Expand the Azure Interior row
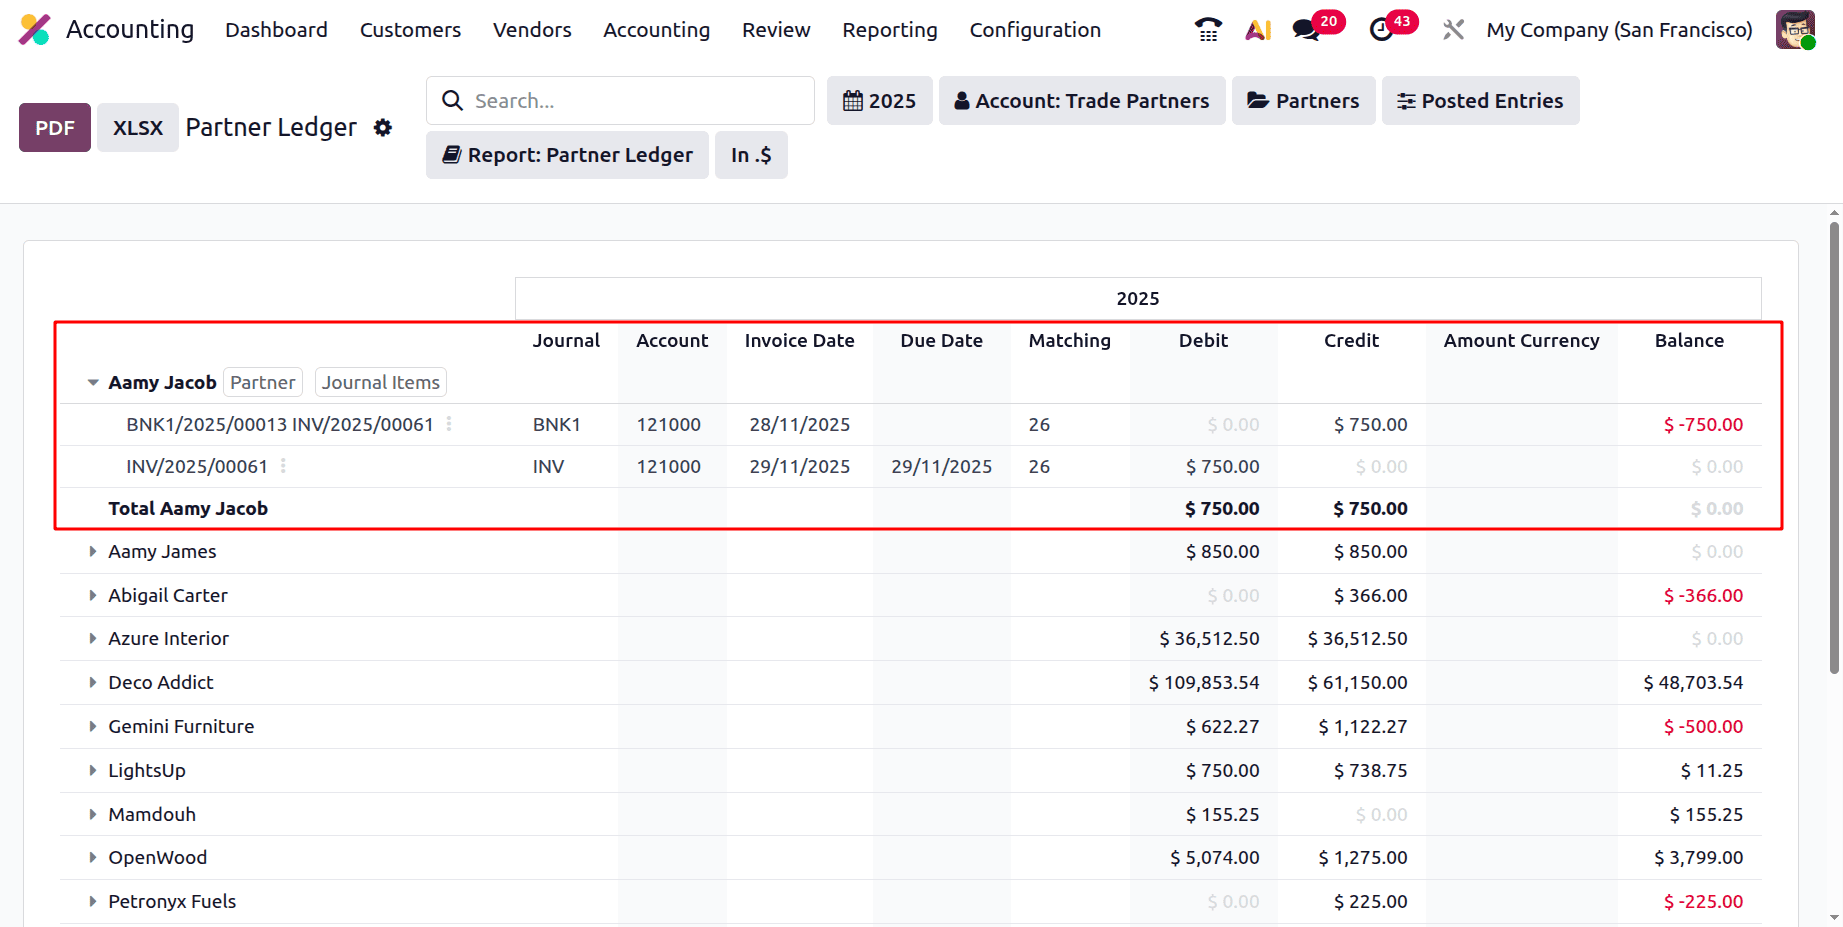Viewport: 1843px width, 927px height. pos(93,639)
